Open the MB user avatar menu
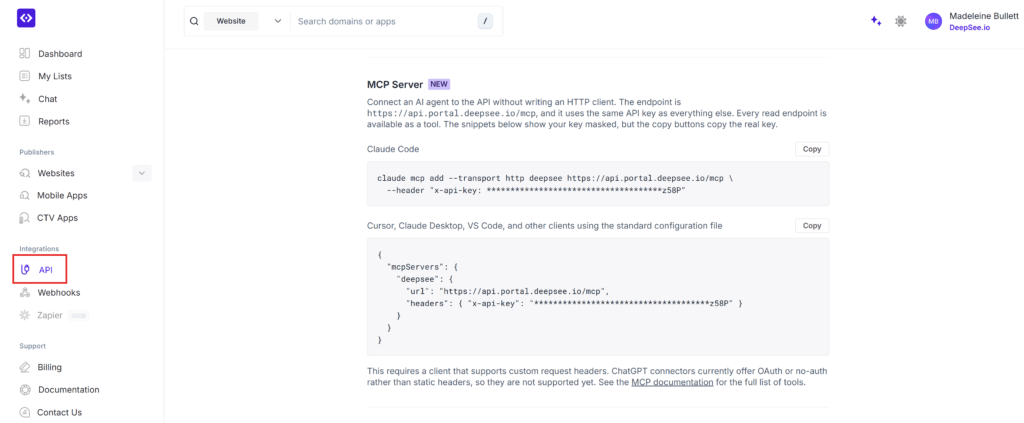Screen dimensions: 1024x423 (933, 21)
